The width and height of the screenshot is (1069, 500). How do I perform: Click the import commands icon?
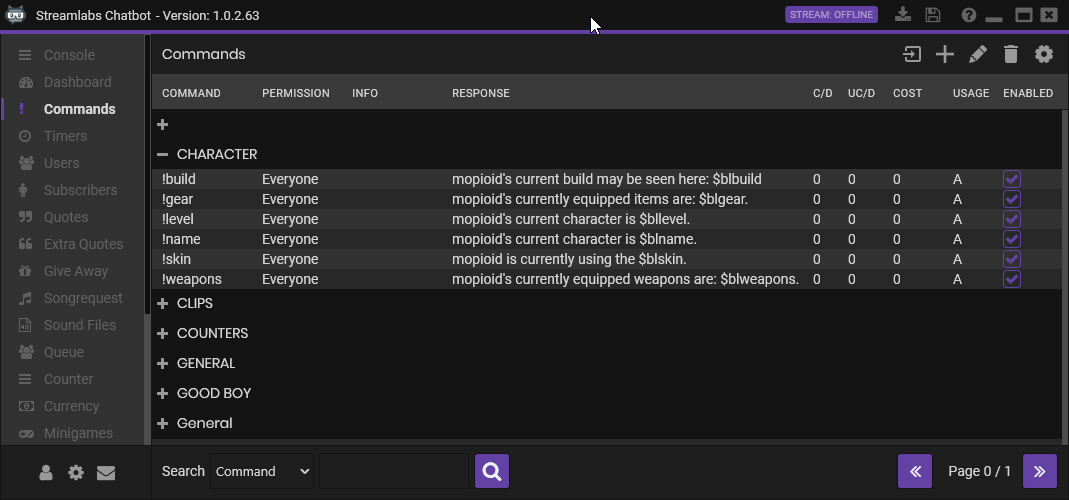(x=912, y=54)
